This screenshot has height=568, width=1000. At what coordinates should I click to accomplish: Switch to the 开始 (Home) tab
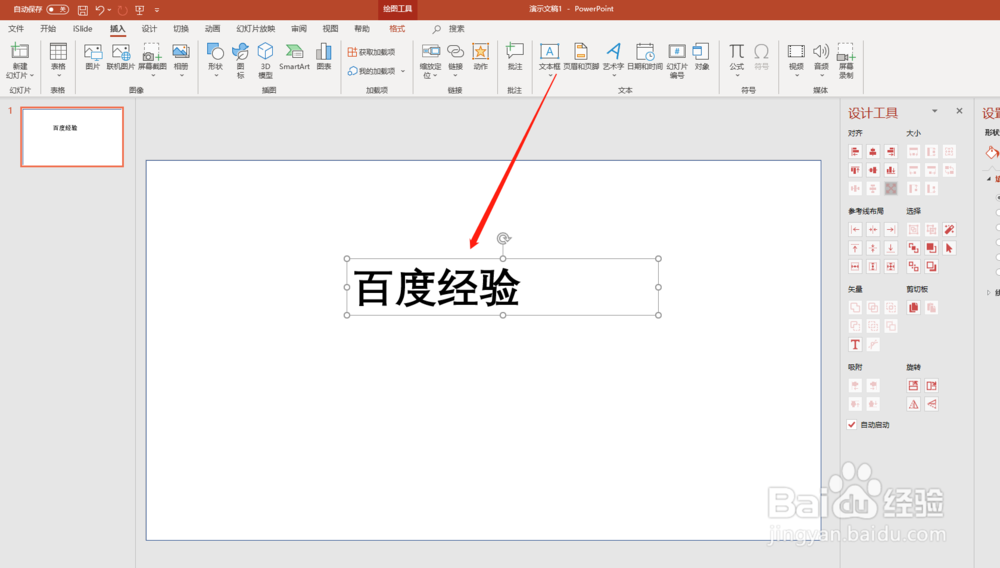48,29
